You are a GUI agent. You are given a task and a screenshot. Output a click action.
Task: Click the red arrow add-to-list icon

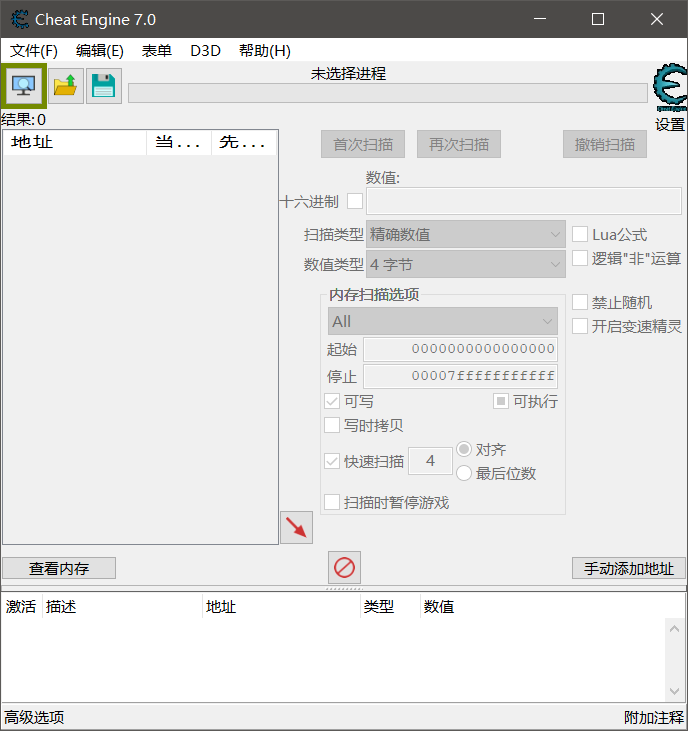pyautogui.click(x=296, y=527)
